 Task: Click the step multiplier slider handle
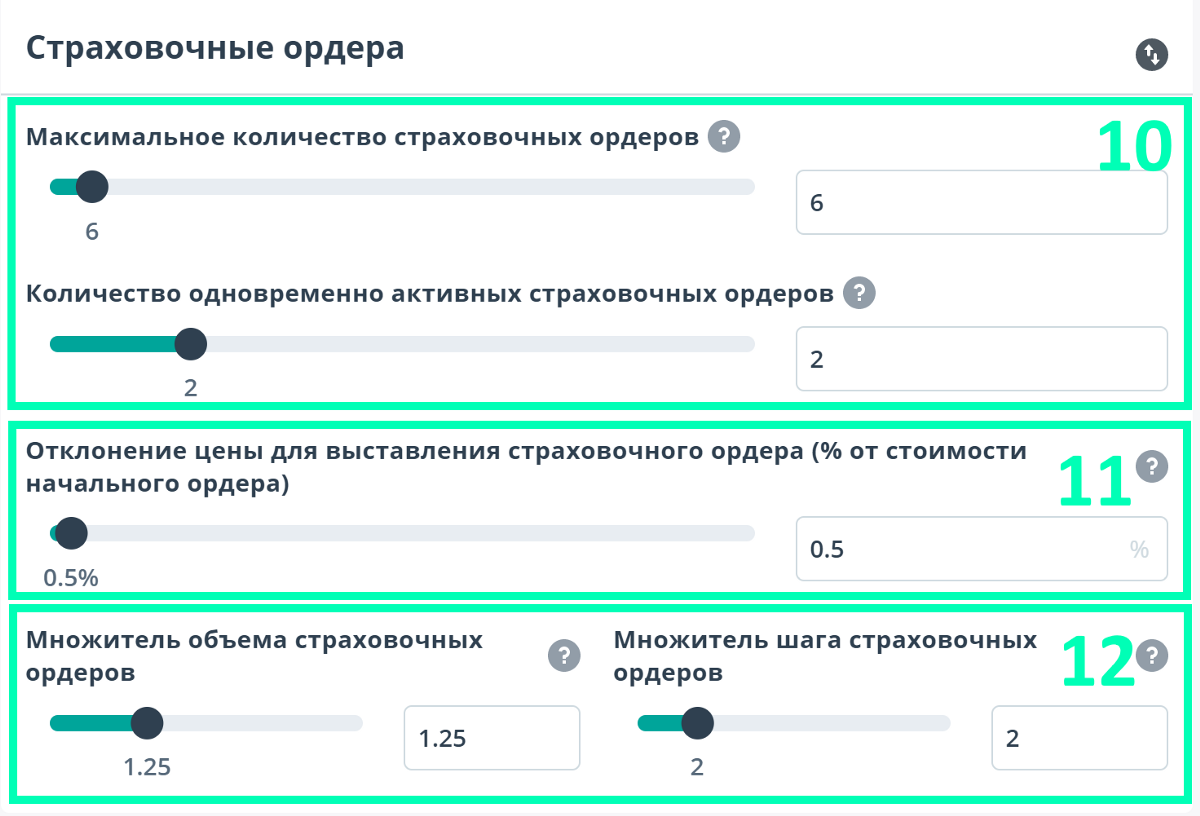tap(697, 722)
